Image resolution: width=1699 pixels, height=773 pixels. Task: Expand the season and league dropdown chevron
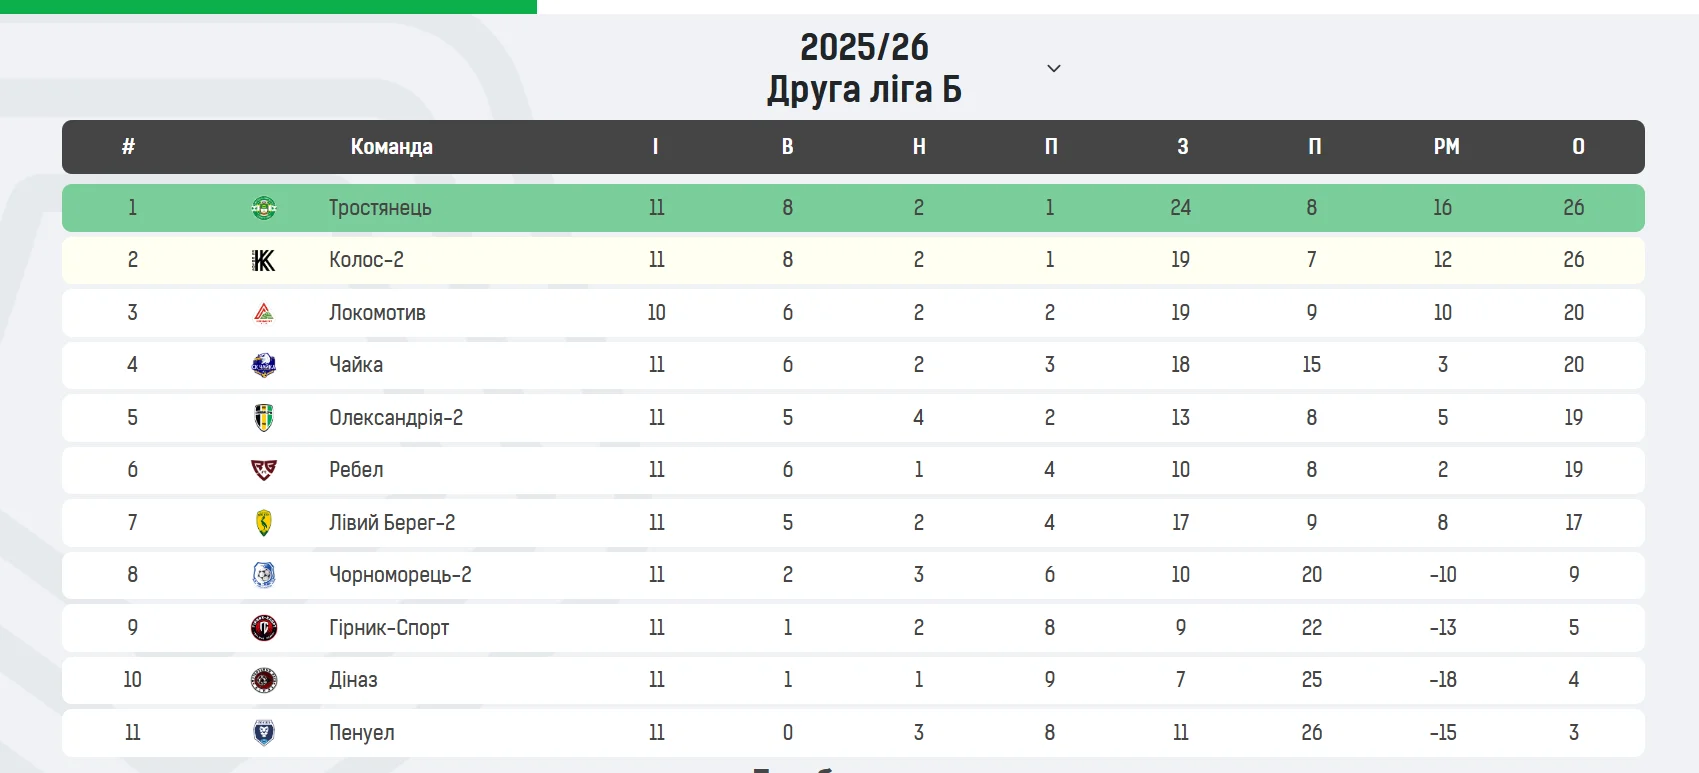pos(1053,68)
